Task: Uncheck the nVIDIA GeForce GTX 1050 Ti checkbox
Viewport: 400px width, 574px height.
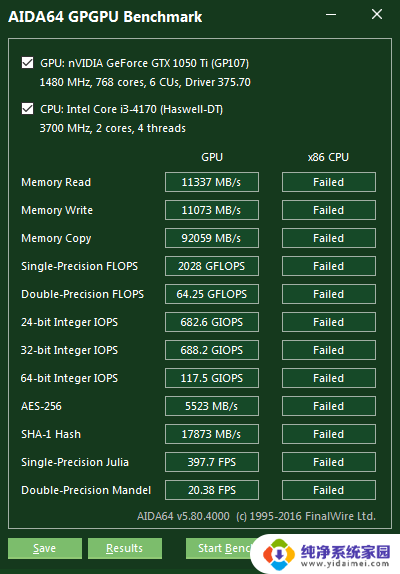Action: click(x=27, y=63)
